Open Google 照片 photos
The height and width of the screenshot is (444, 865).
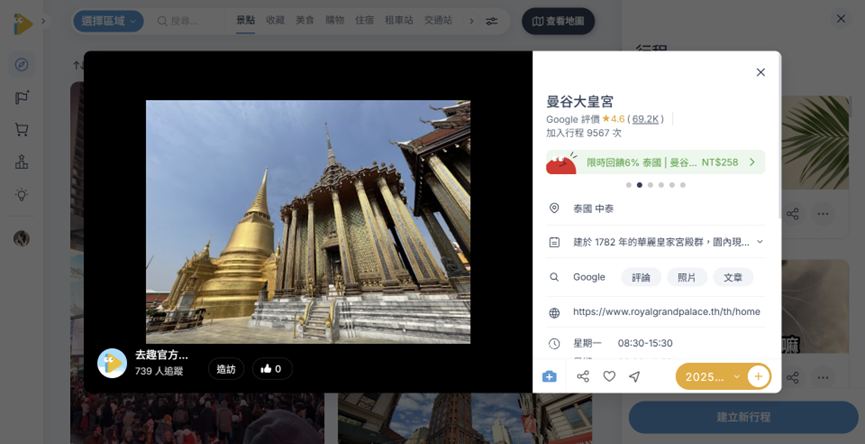(687, 277)
